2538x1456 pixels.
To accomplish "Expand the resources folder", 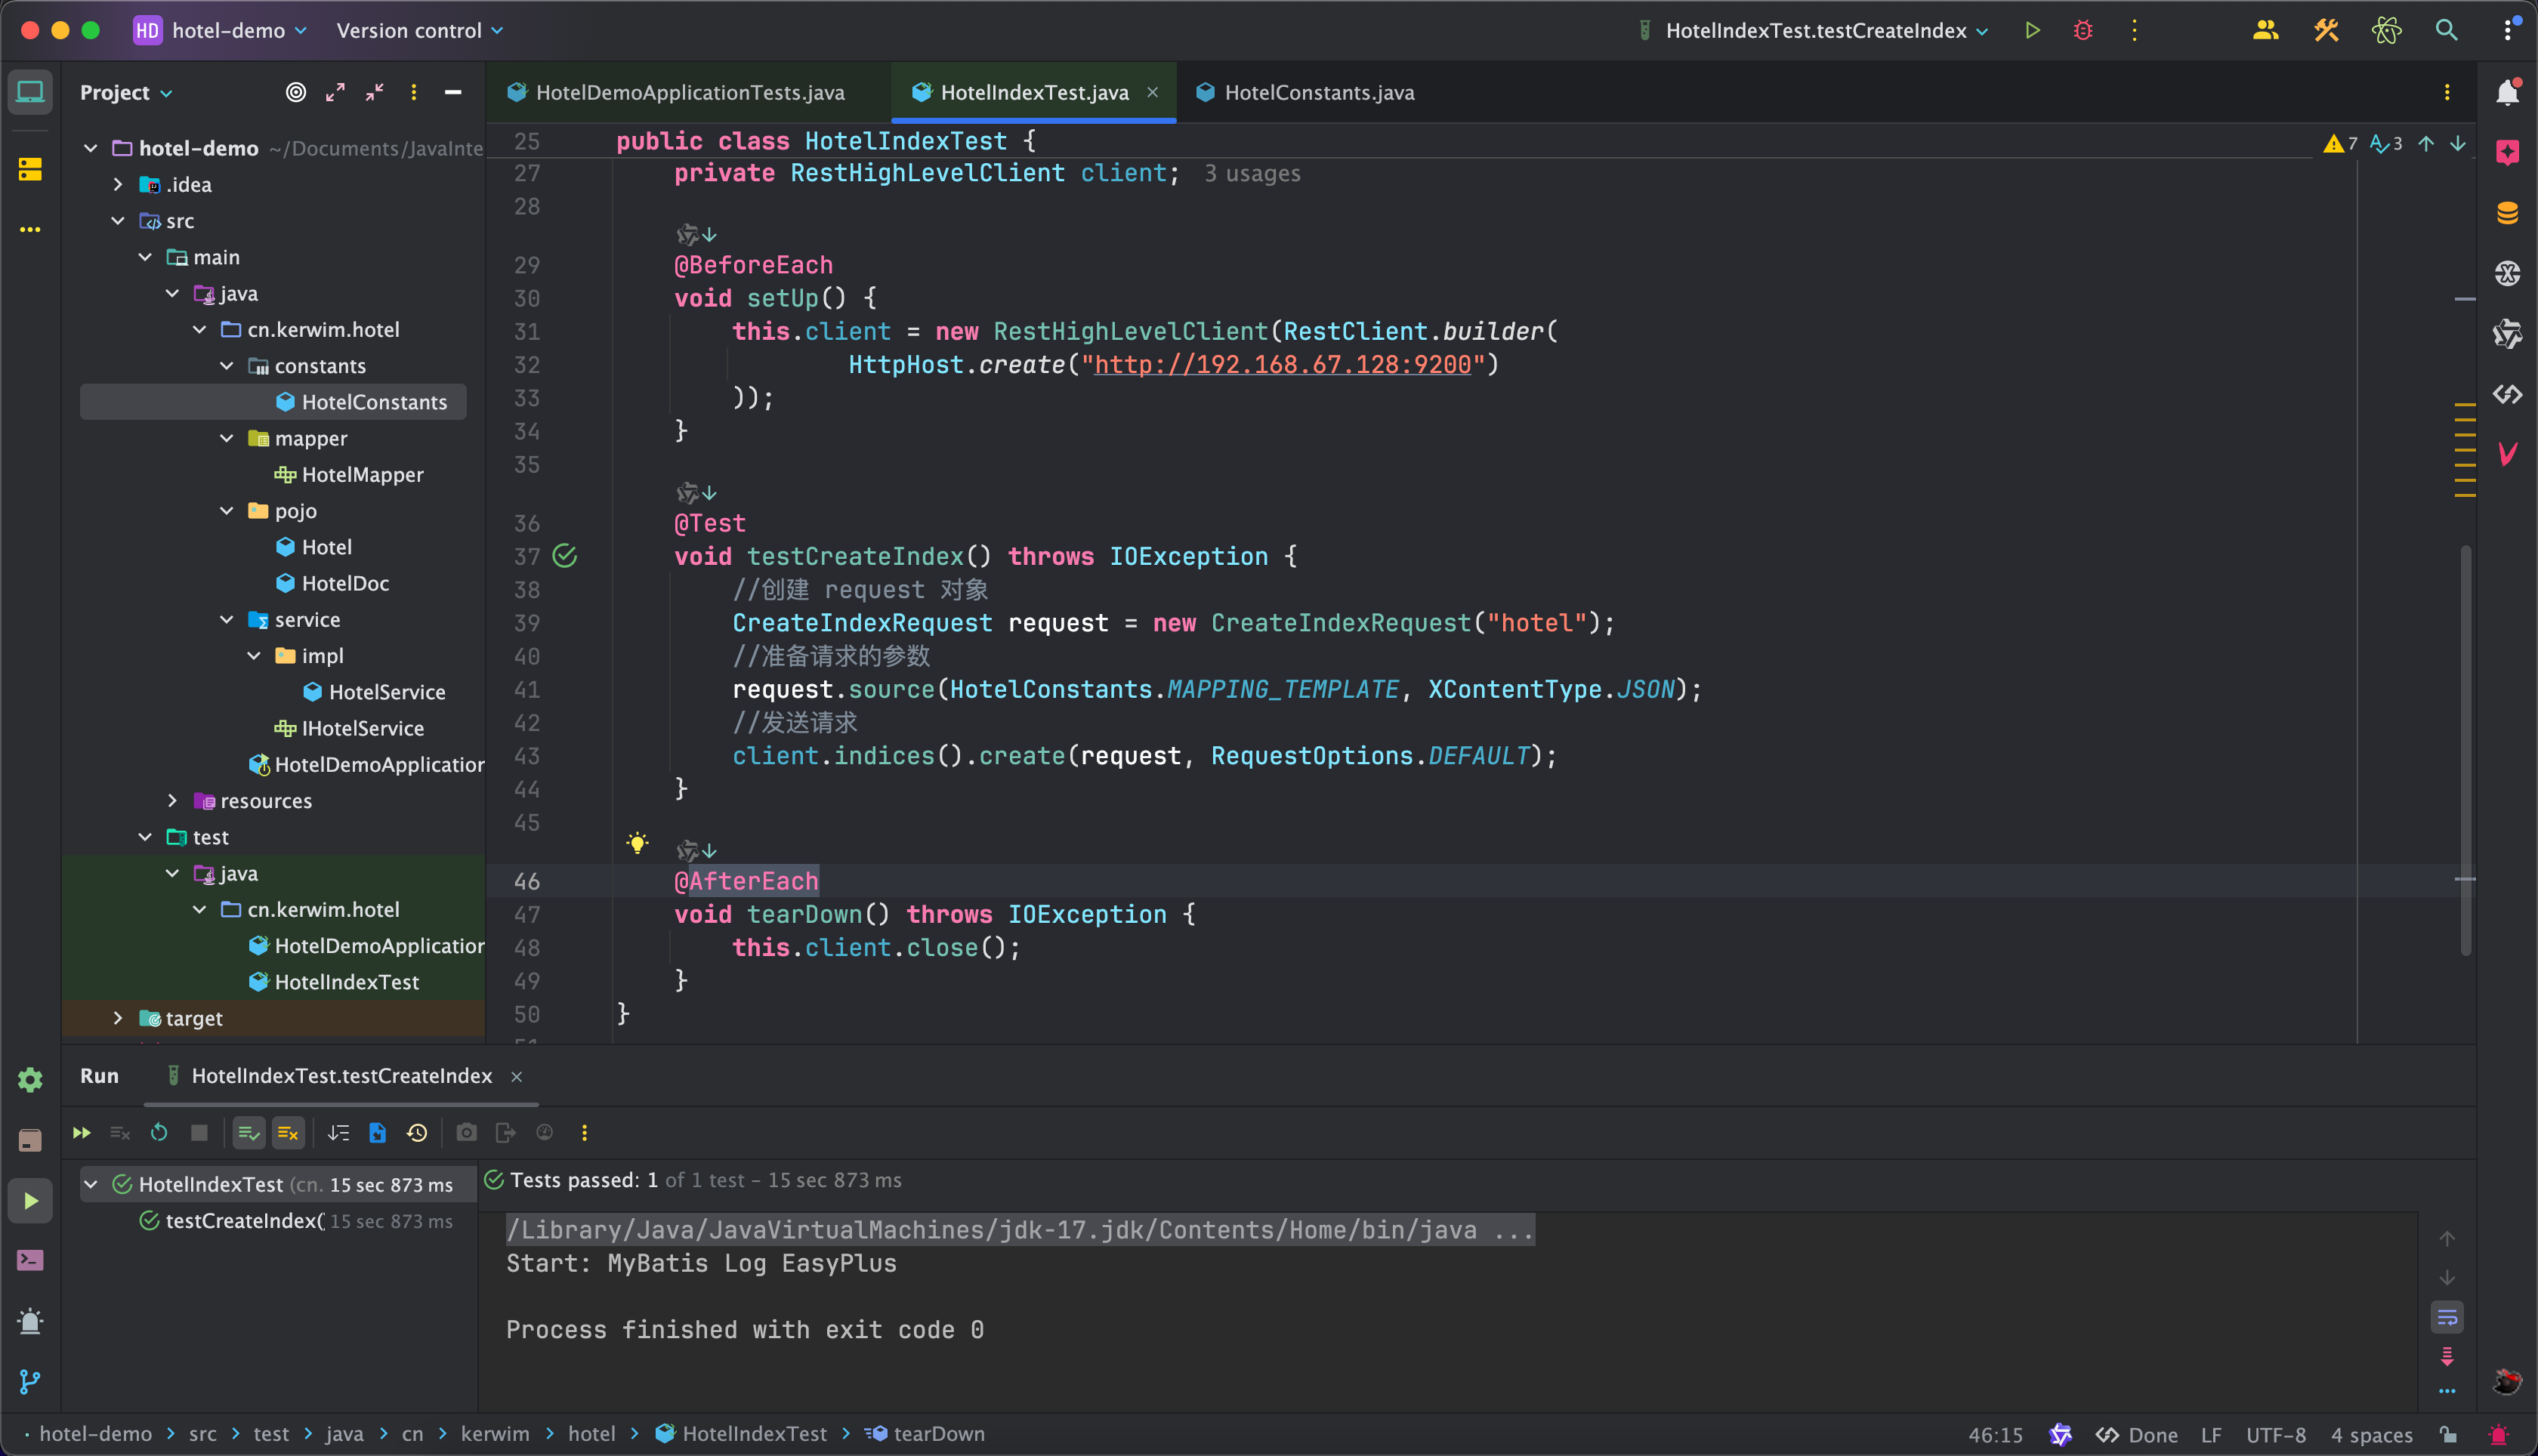I will [x=172, y=800].
